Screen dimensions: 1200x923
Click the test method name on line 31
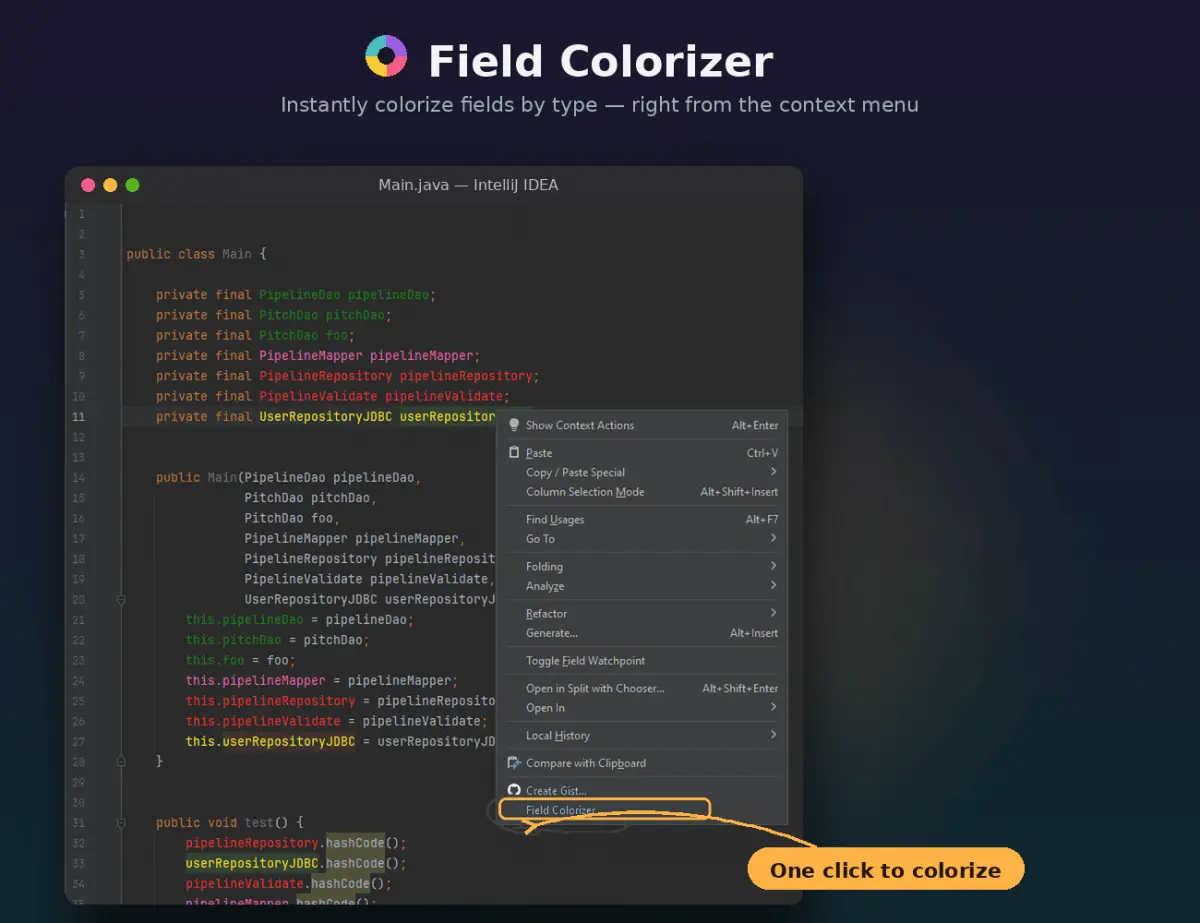tap(259, 823)
